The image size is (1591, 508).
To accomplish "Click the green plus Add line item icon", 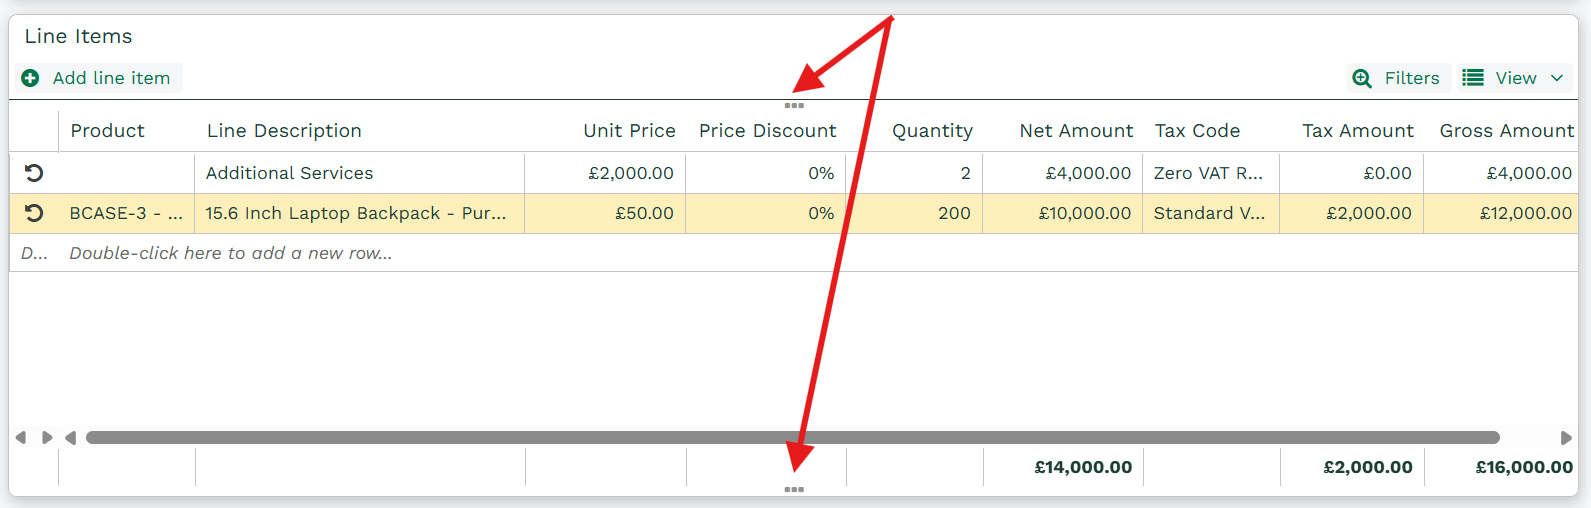I will coord(31,78).
